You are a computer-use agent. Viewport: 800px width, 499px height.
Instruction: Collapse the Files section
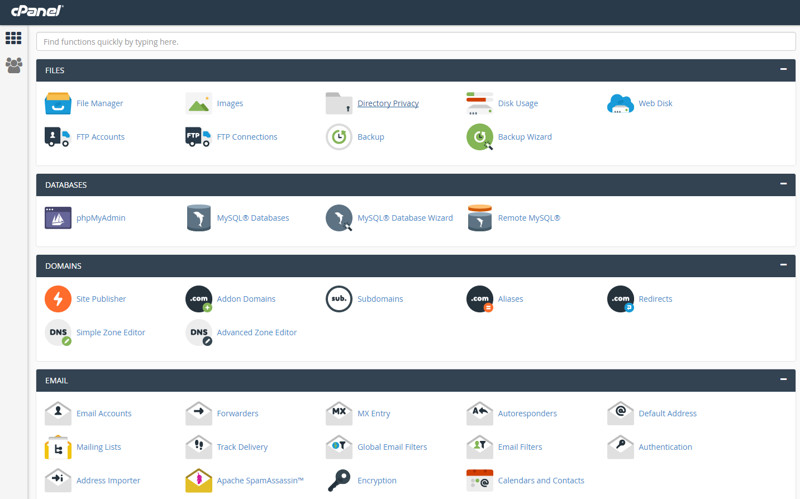click(783, 69)
